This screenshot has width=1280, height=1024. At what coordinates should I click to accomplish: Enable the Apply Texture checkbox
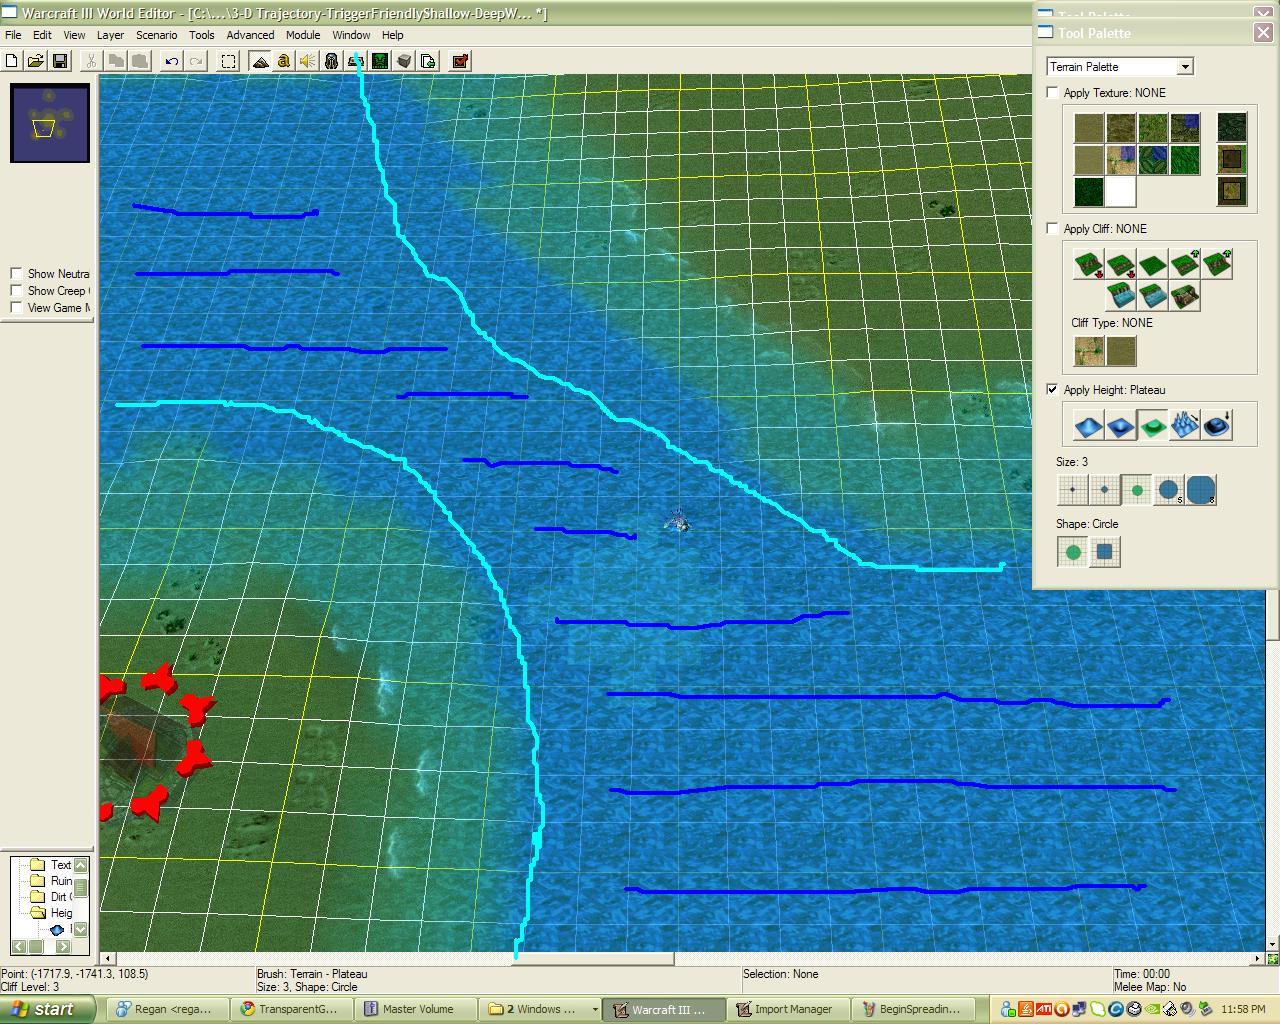1052,92
